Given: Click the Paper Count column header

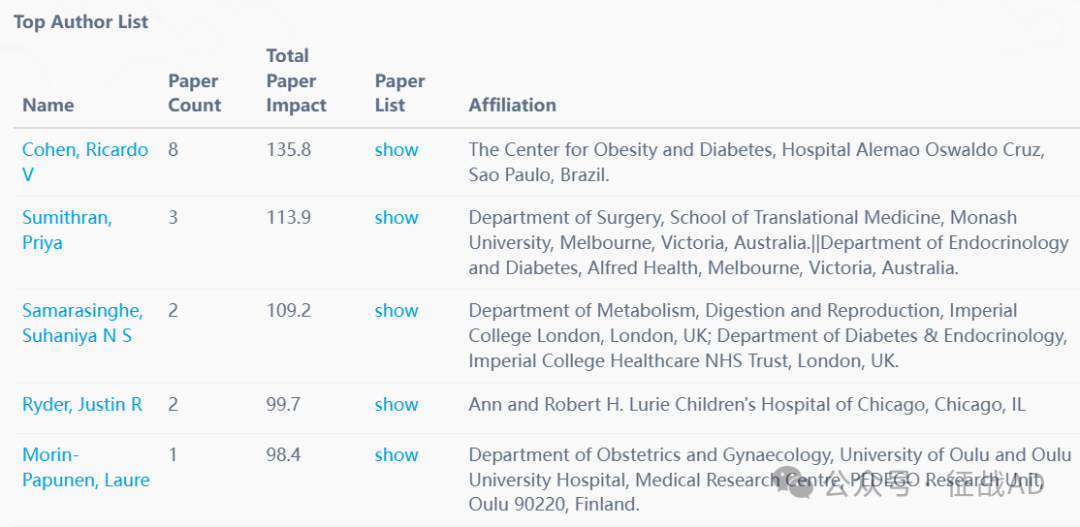Looking at the screenshot, I should (x=194, y=93).
